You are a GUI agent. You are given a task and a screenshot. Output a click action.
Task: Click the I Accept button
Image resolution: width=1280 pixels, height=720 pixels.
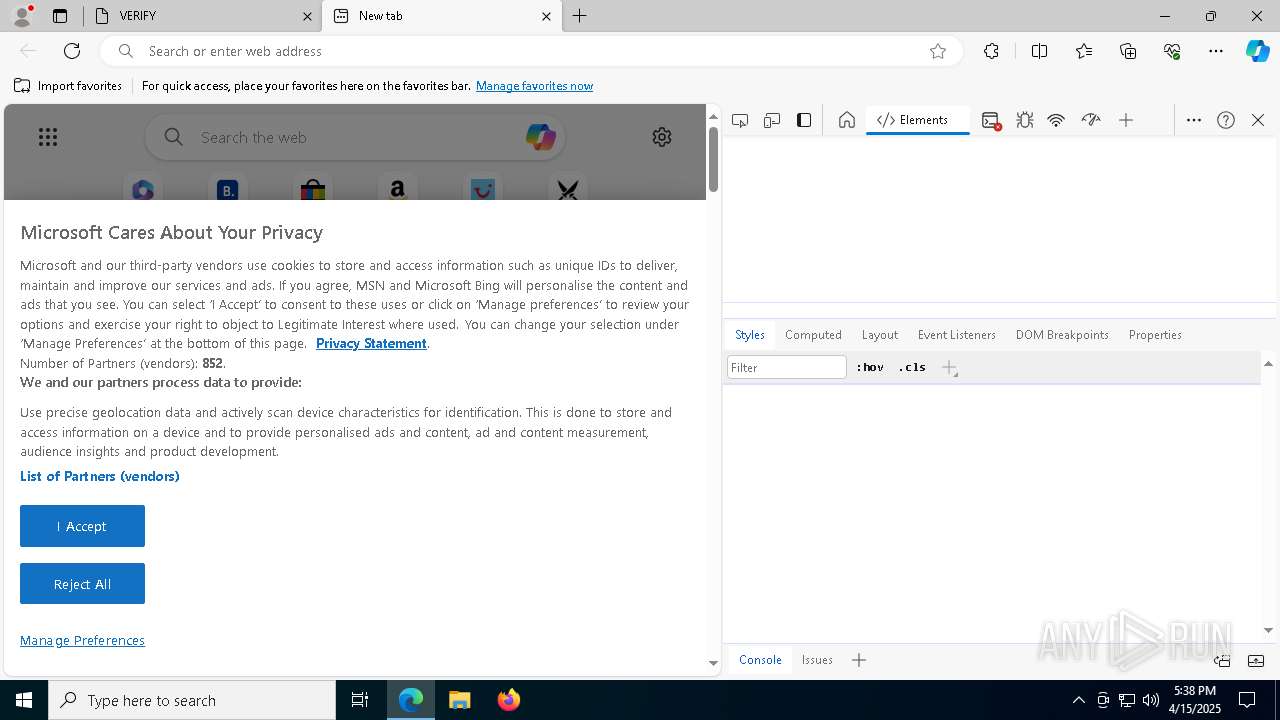coord(82,526)
